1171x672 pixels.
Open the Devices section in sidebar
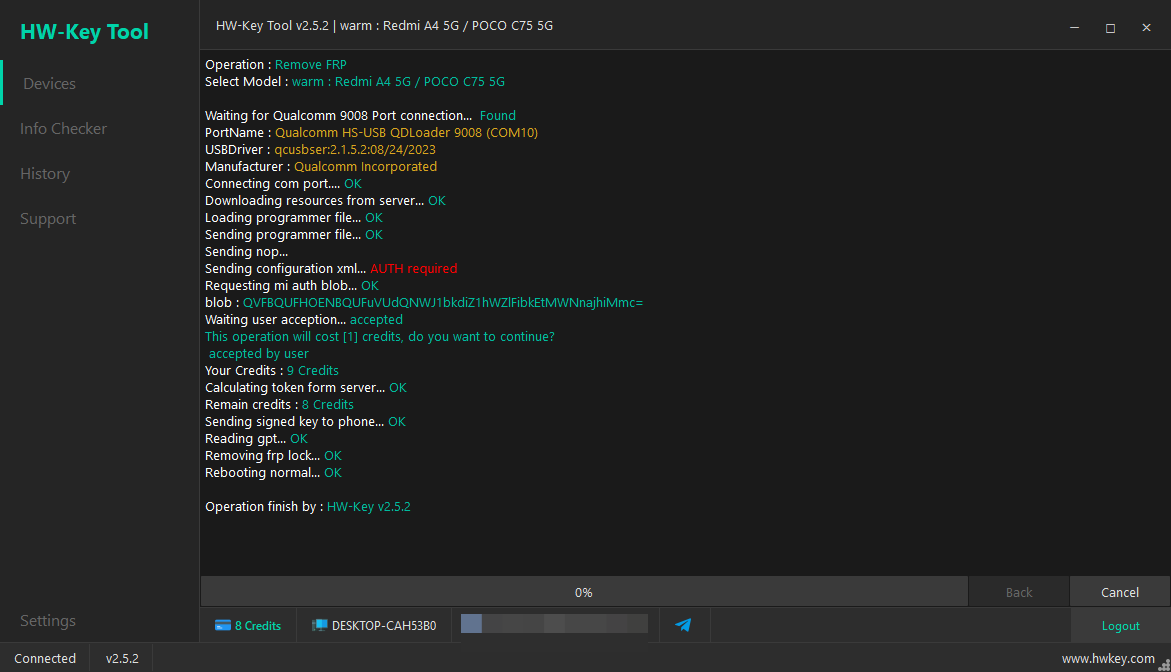coord(49,84)
